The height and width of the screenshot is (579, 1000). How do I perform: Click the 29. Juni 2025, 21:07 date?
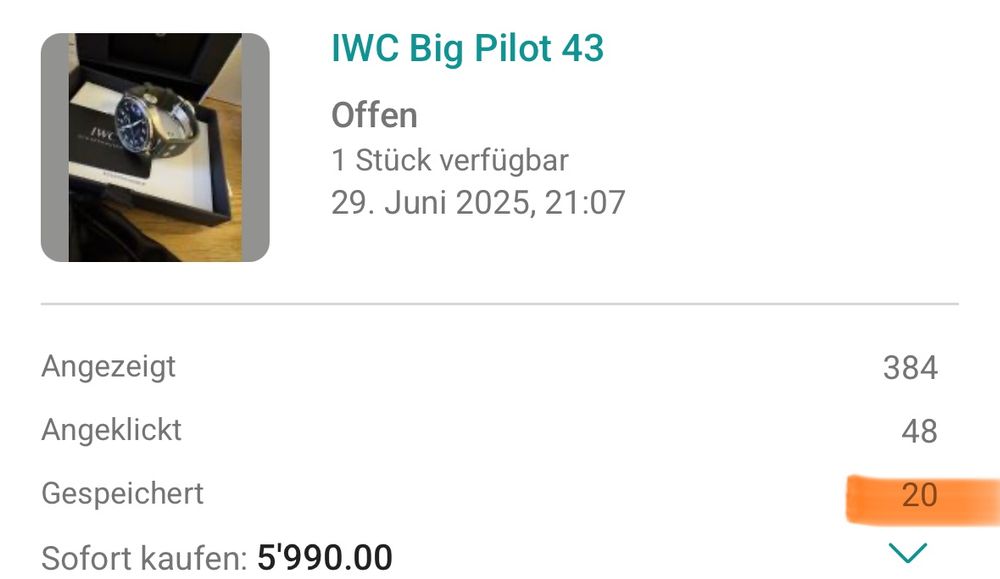coord(478,203)
